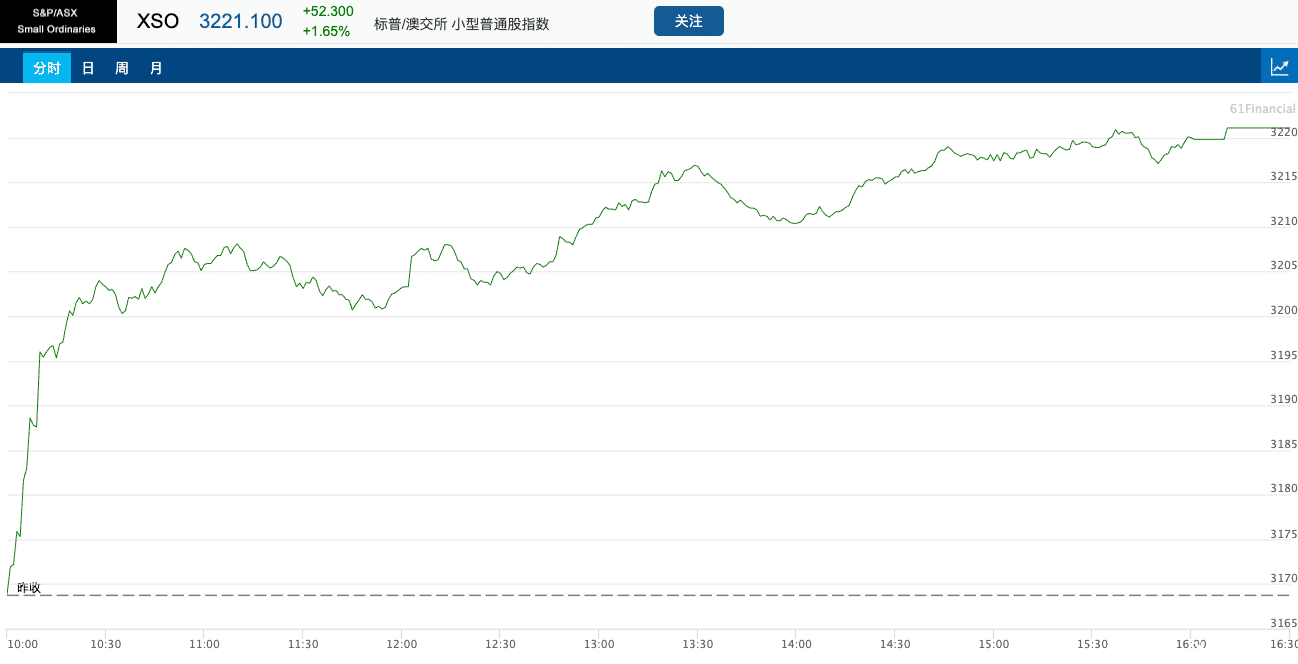1298x664 pixels.
Task: Click the 3205 price axis label
Action: coord(1284,265)
